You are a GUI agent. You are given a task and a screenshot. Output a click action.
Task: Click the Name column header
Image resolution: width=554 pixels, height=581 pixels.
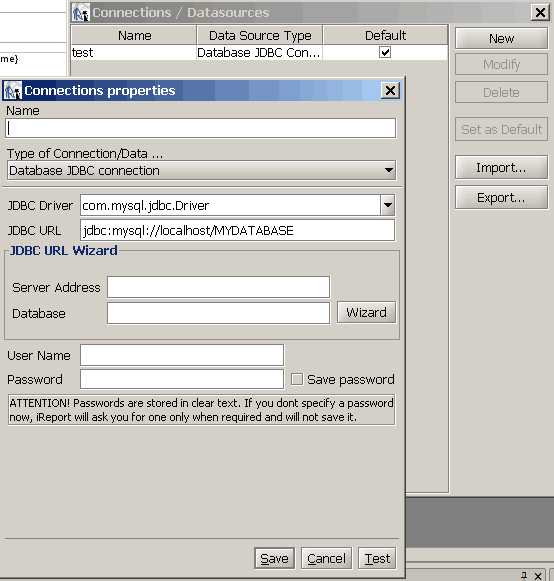pos(134,36)
